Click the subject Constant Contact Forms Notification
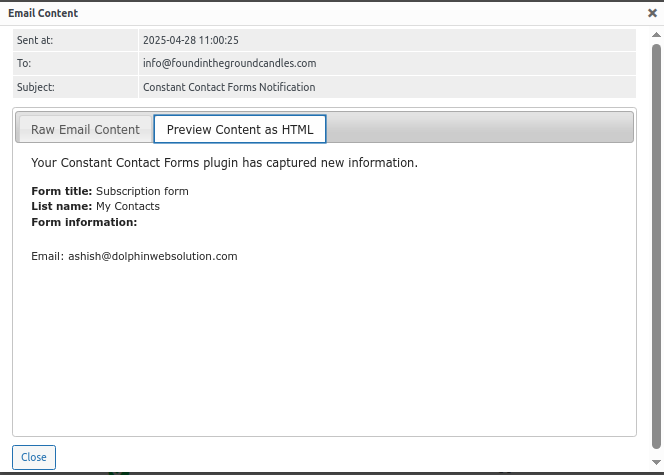Image resolution: width=664 pixels, height=475 pixels. coord(229,87)
